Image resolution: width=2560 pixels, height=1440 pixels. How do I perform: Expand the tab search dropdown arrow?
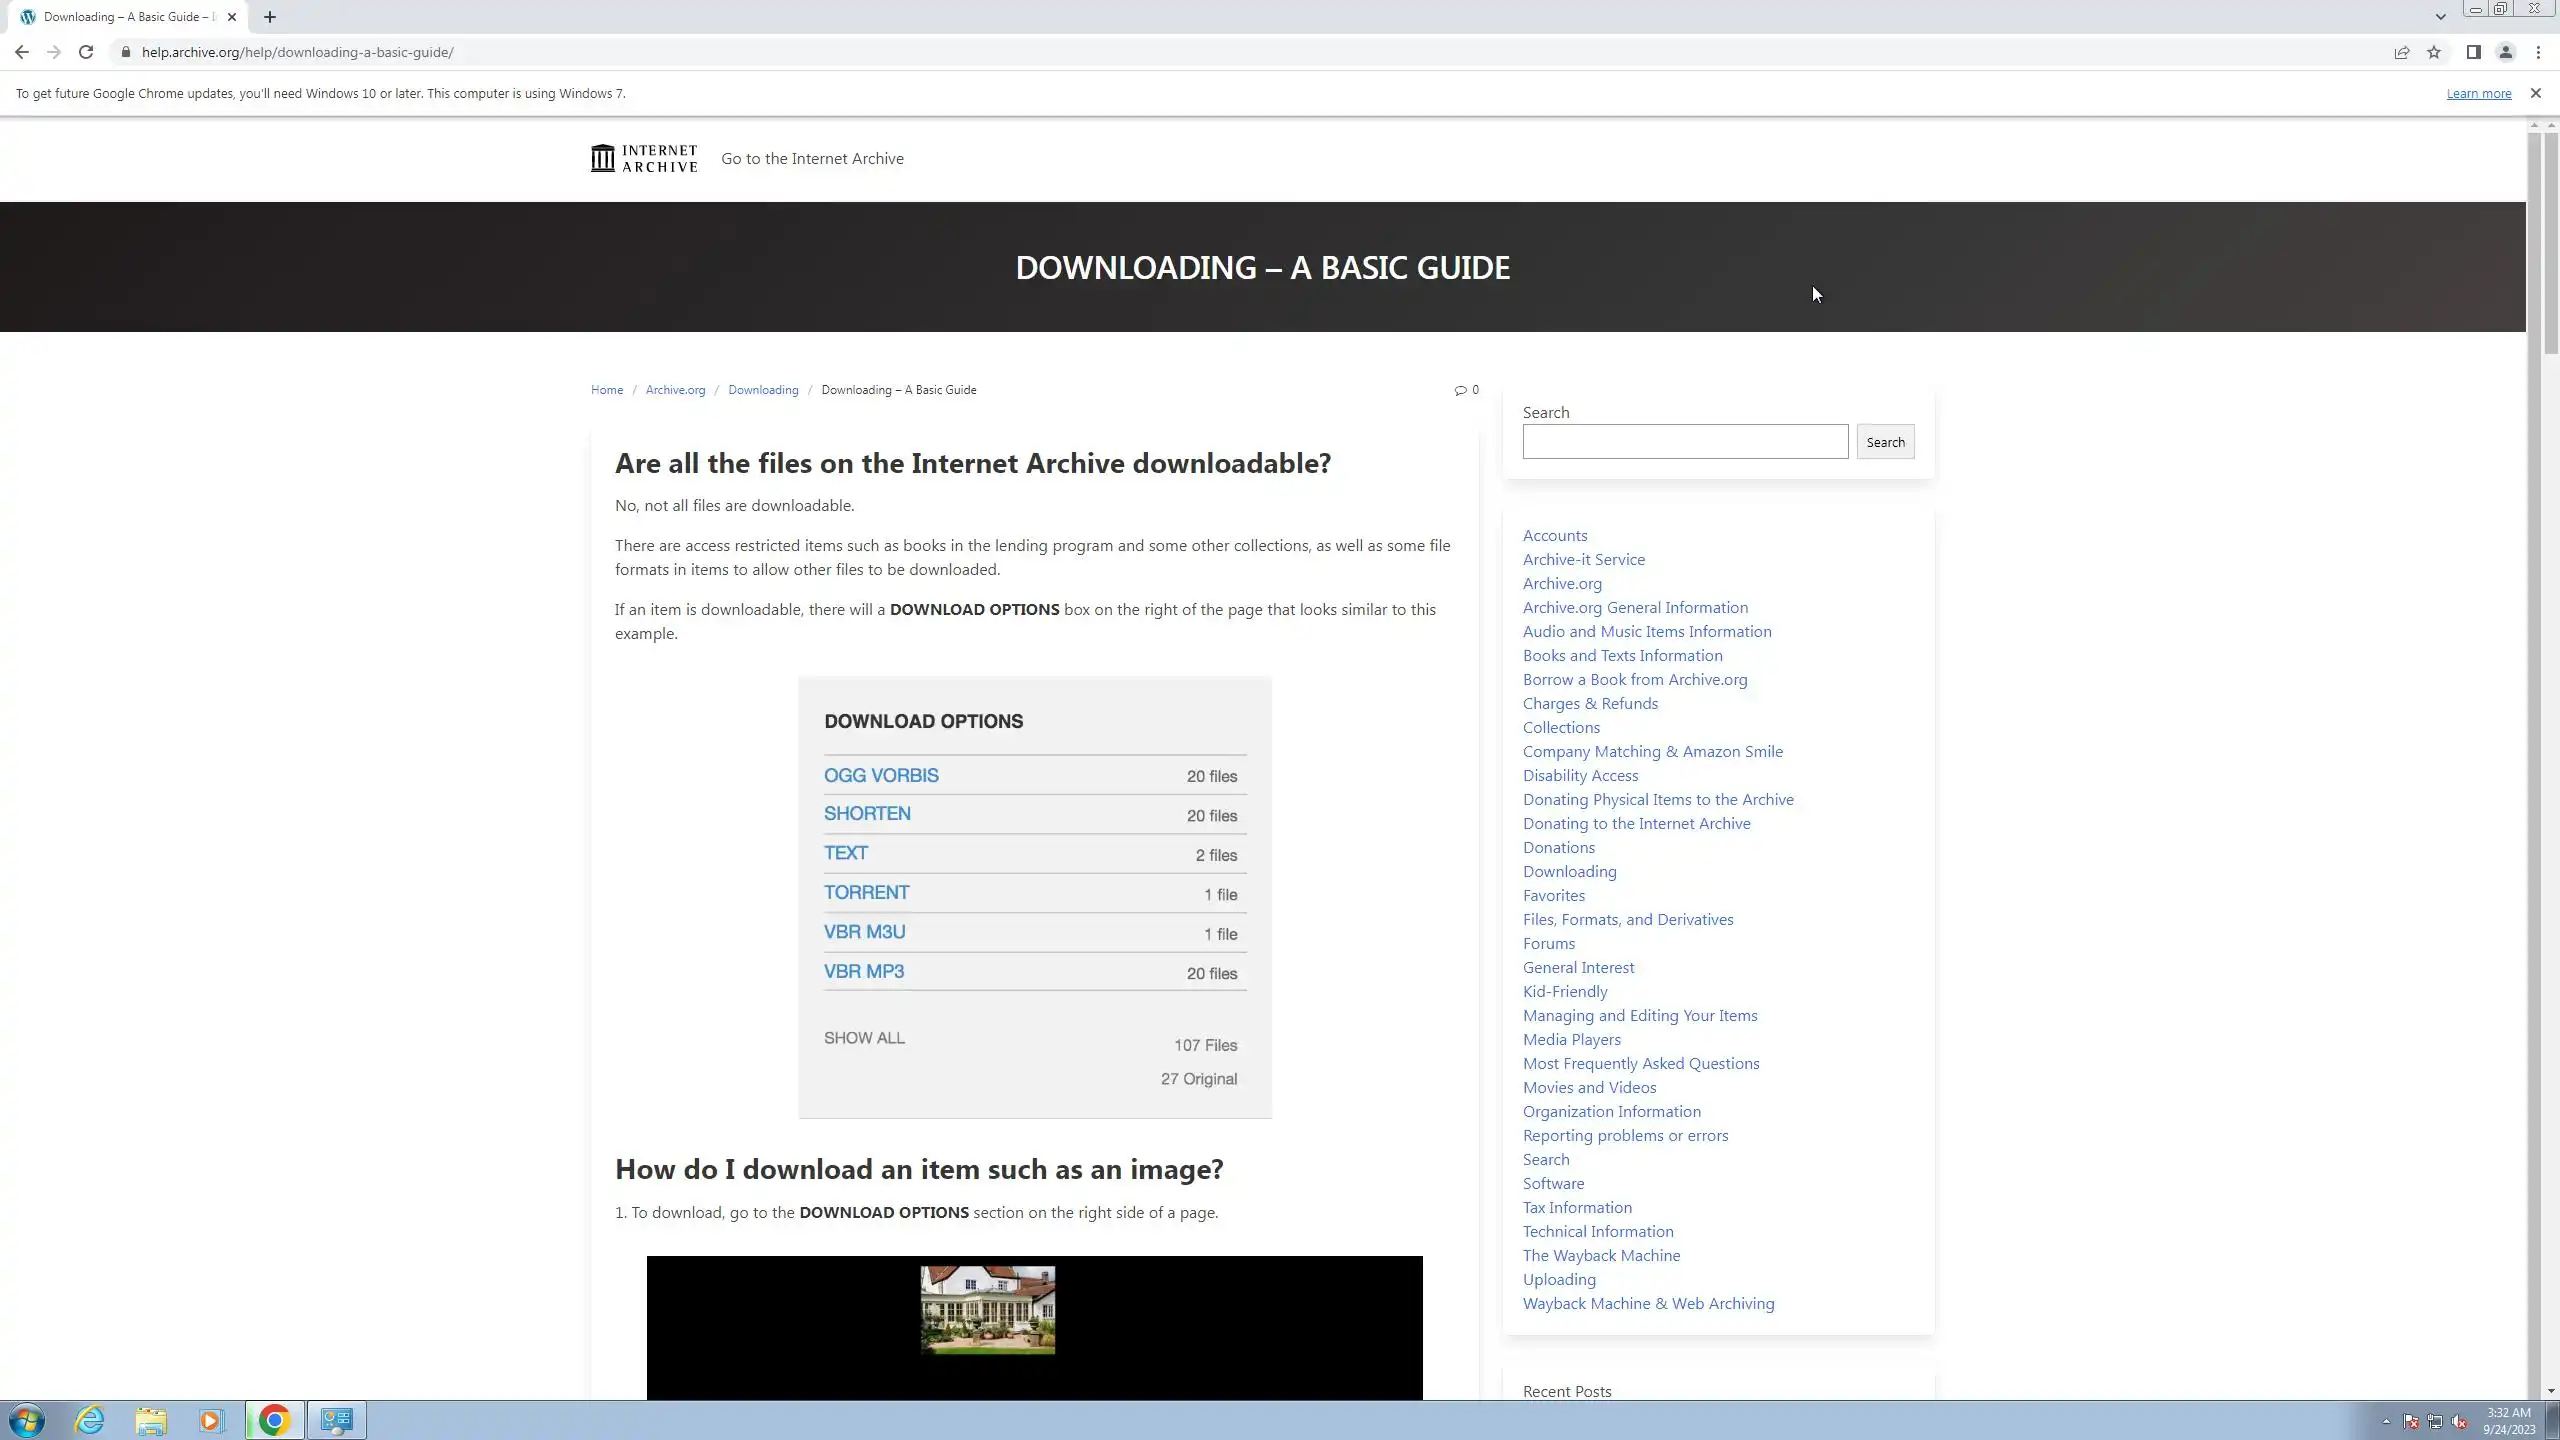coord(2440,16)
